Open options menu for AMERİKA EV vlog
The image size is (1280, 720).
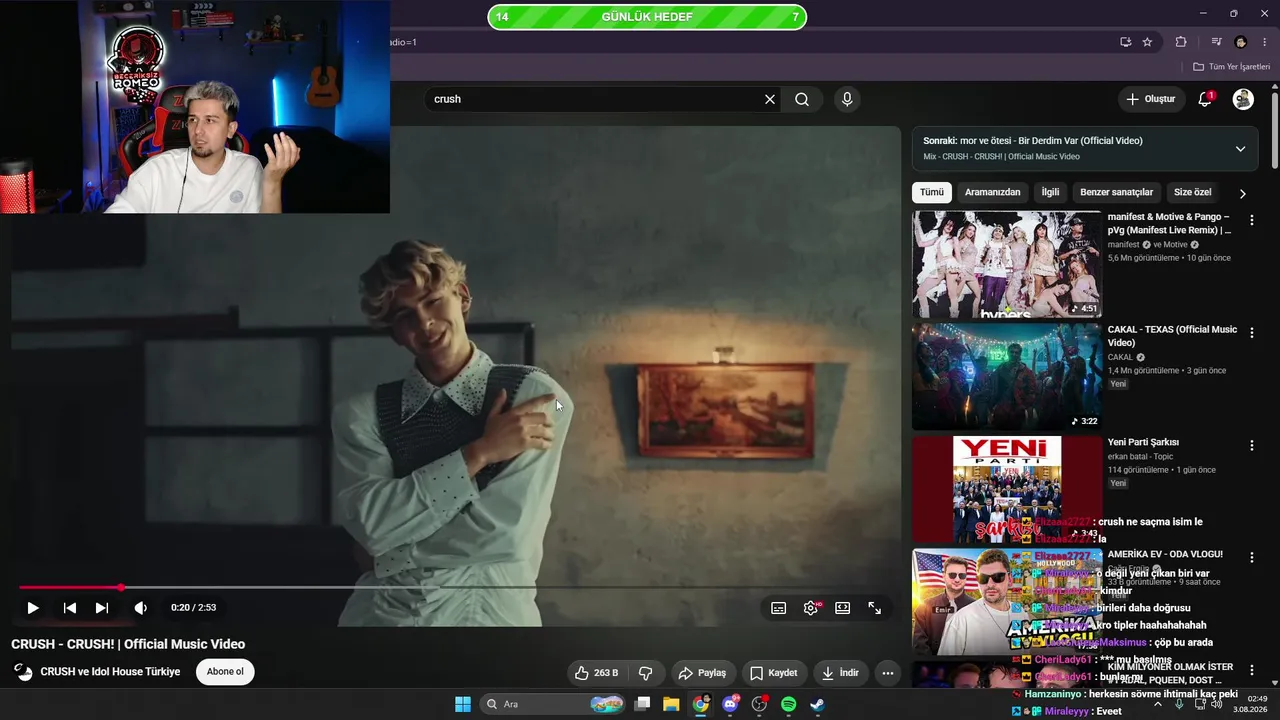[1252, 558]
